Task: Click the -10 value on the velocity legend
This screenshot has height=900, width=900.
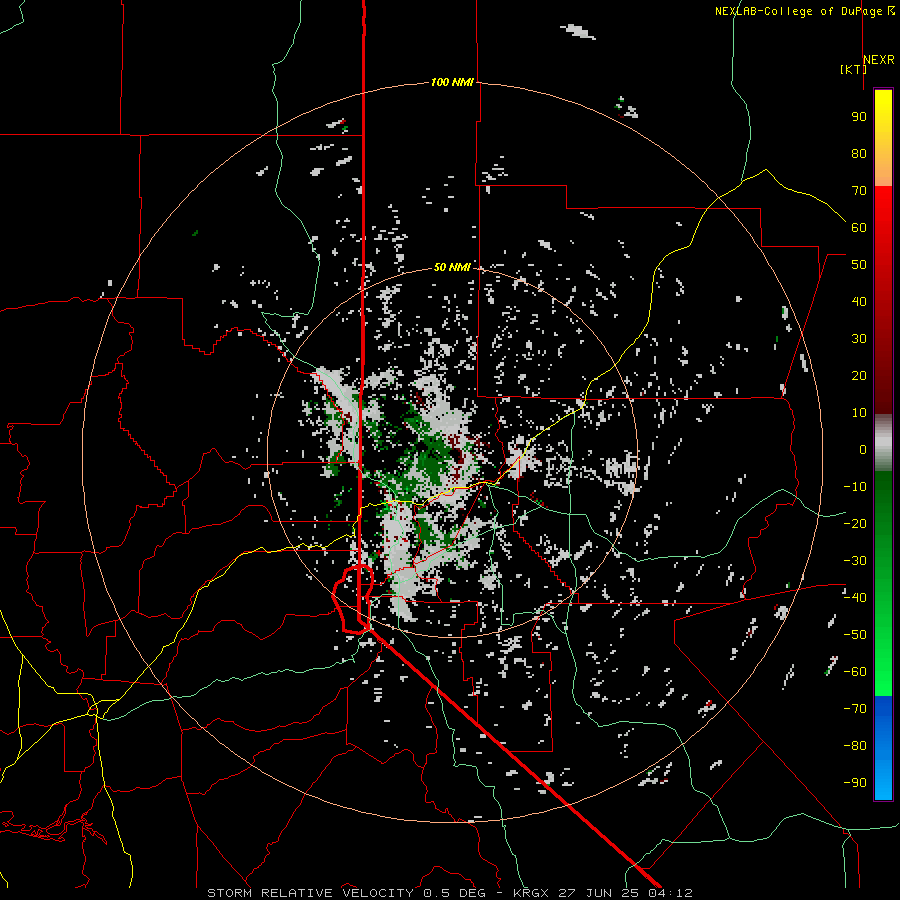Action: (855, 487)
